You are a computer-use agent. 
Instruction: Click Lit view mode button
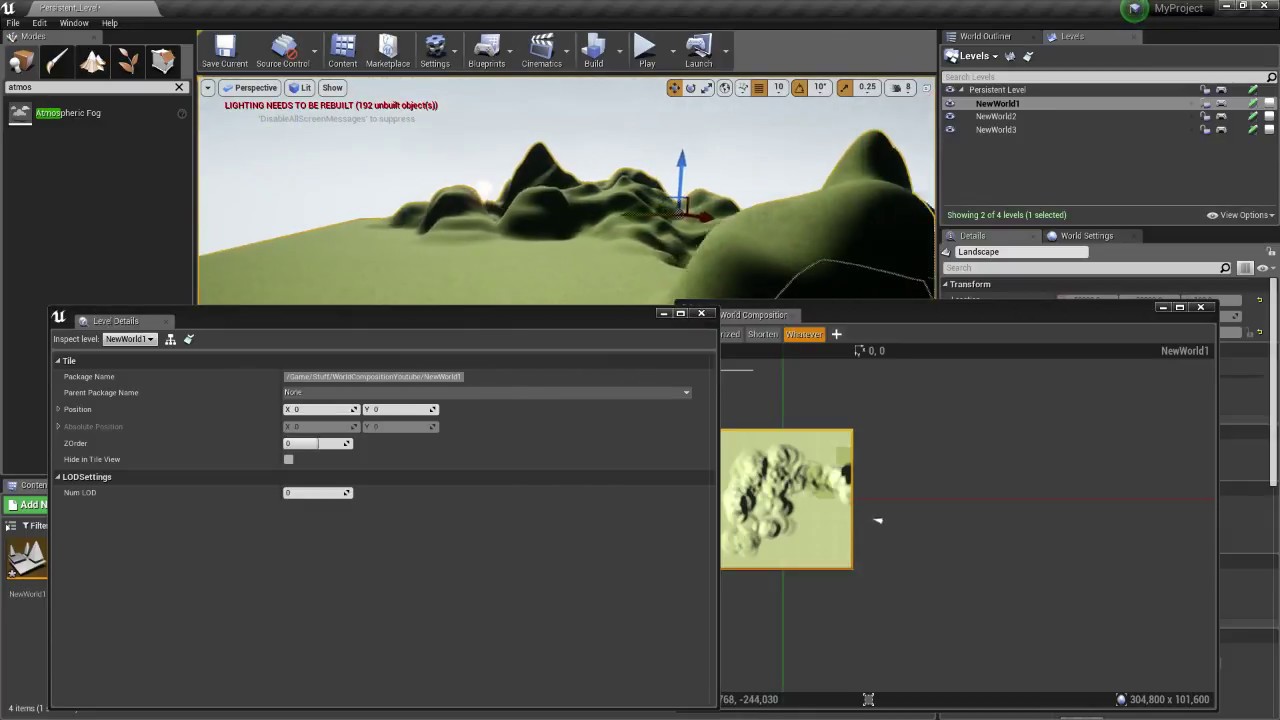[x=300, y=88]
